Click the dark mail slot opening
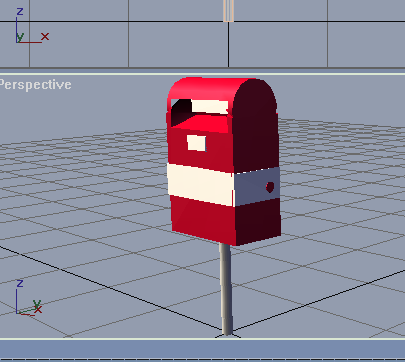 (181, 112)
